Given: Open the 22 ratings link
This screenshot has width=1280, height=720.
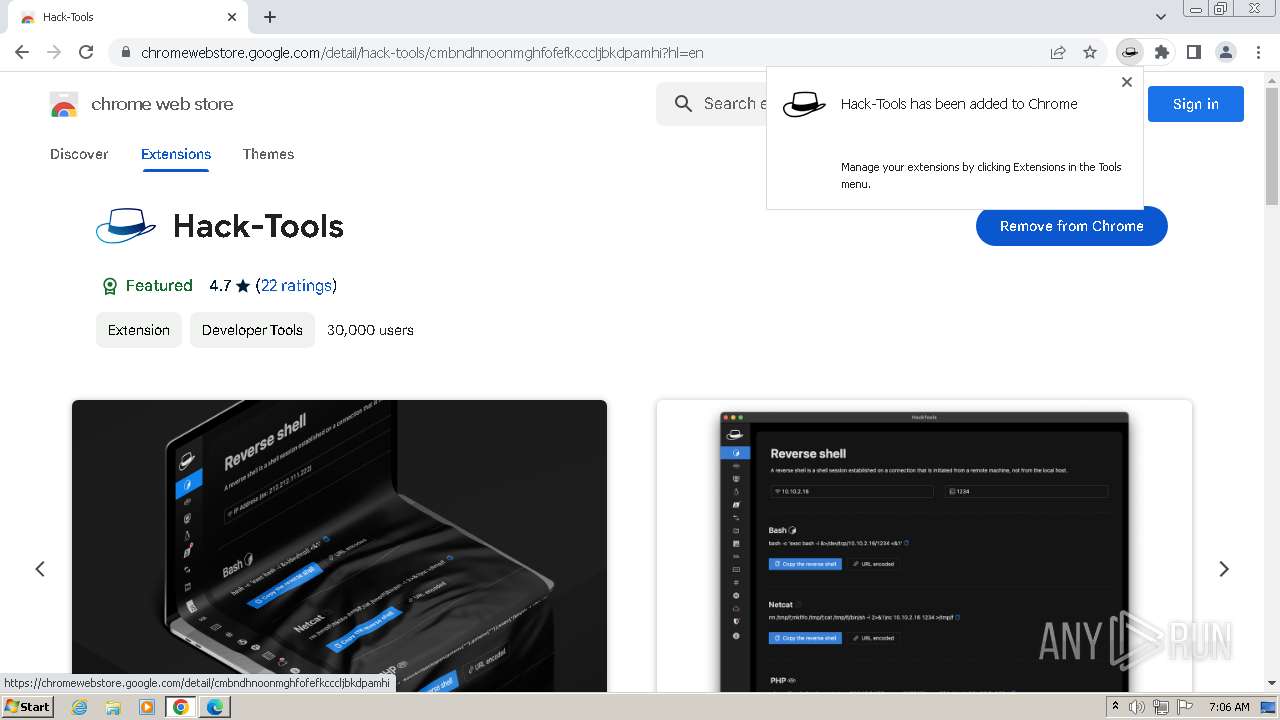Looking at the screenshot, I should point(297,285).
